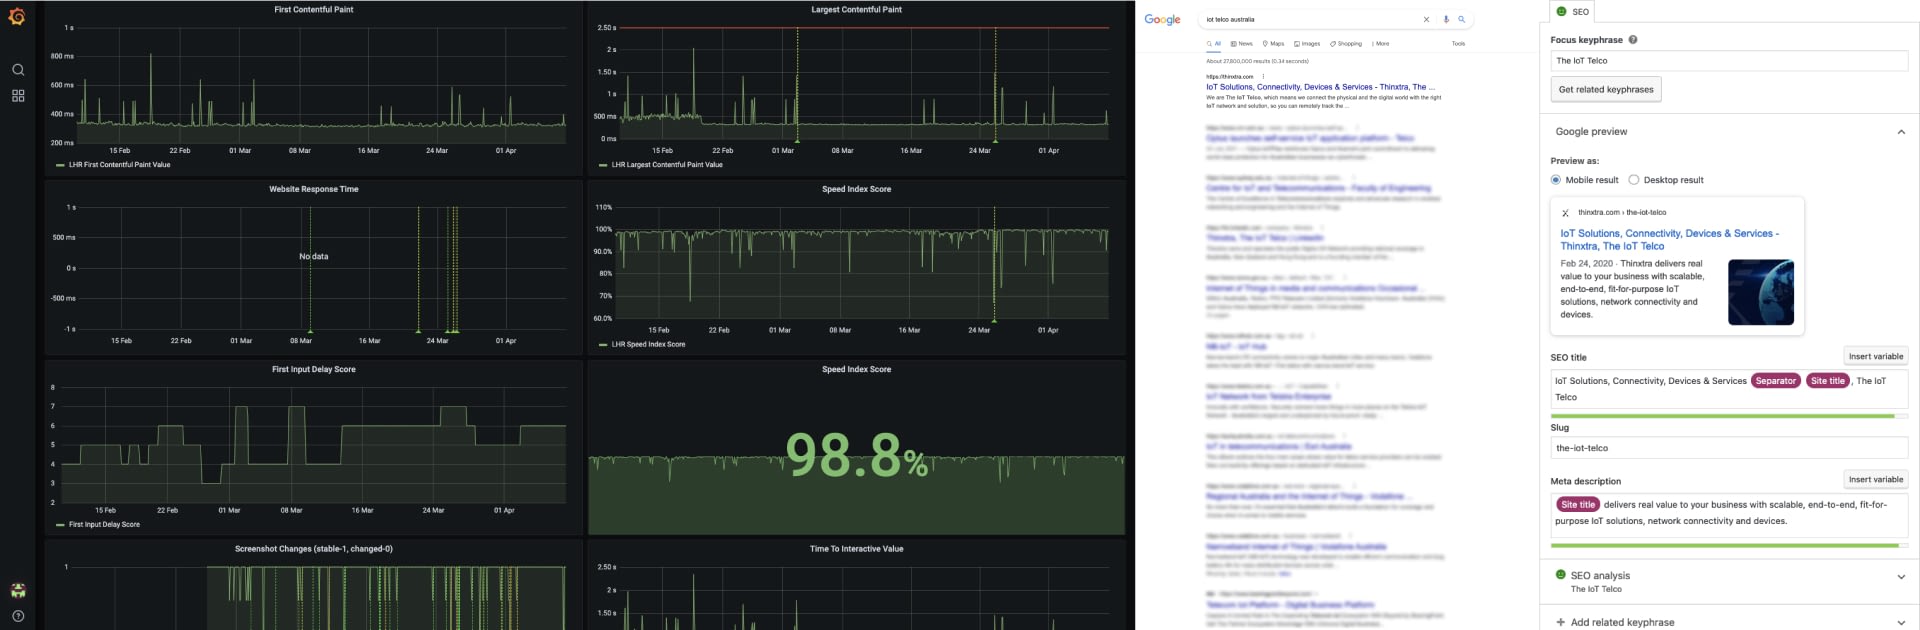Image resolution: width=1920 pixels, height=630 pixels.
Task: Click plus icon for Add related keyphrase
Action: pos(1560,622)
